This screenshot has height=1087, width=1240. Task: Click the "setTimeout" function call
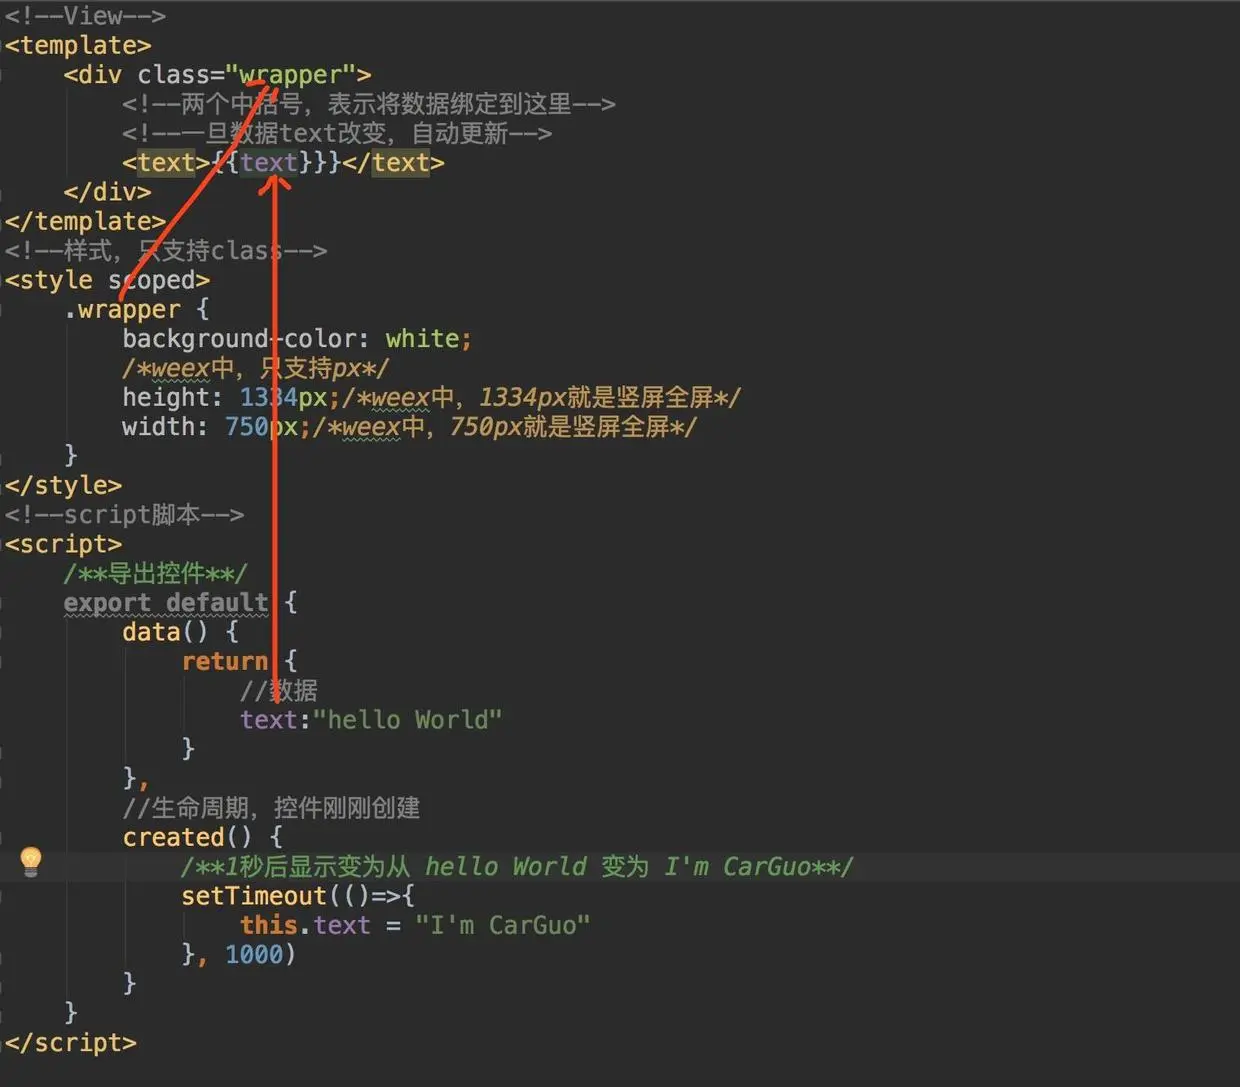(x=254, y=896)
